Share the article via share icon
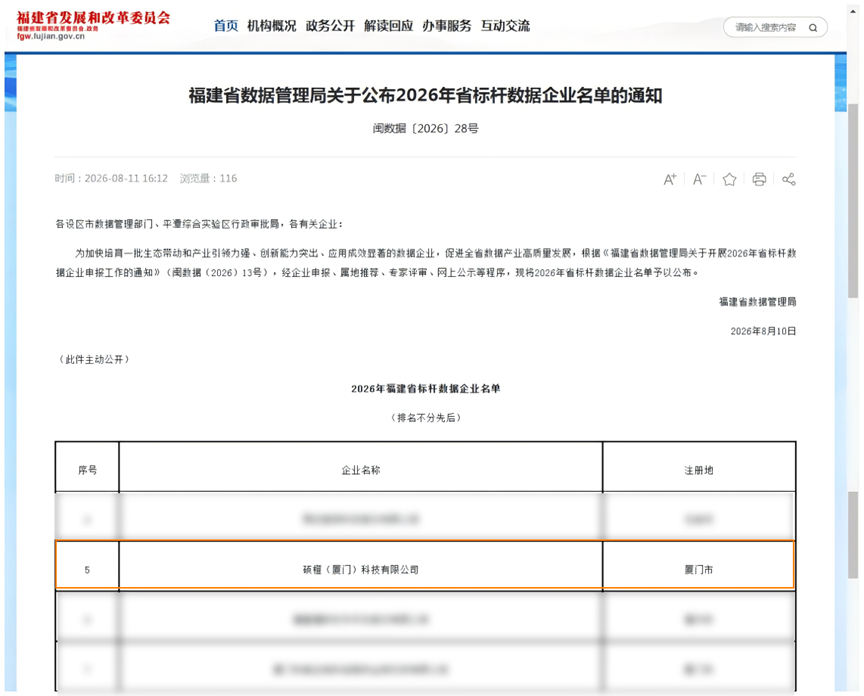Screen dimensions: 864x696 tap(789, 179)
